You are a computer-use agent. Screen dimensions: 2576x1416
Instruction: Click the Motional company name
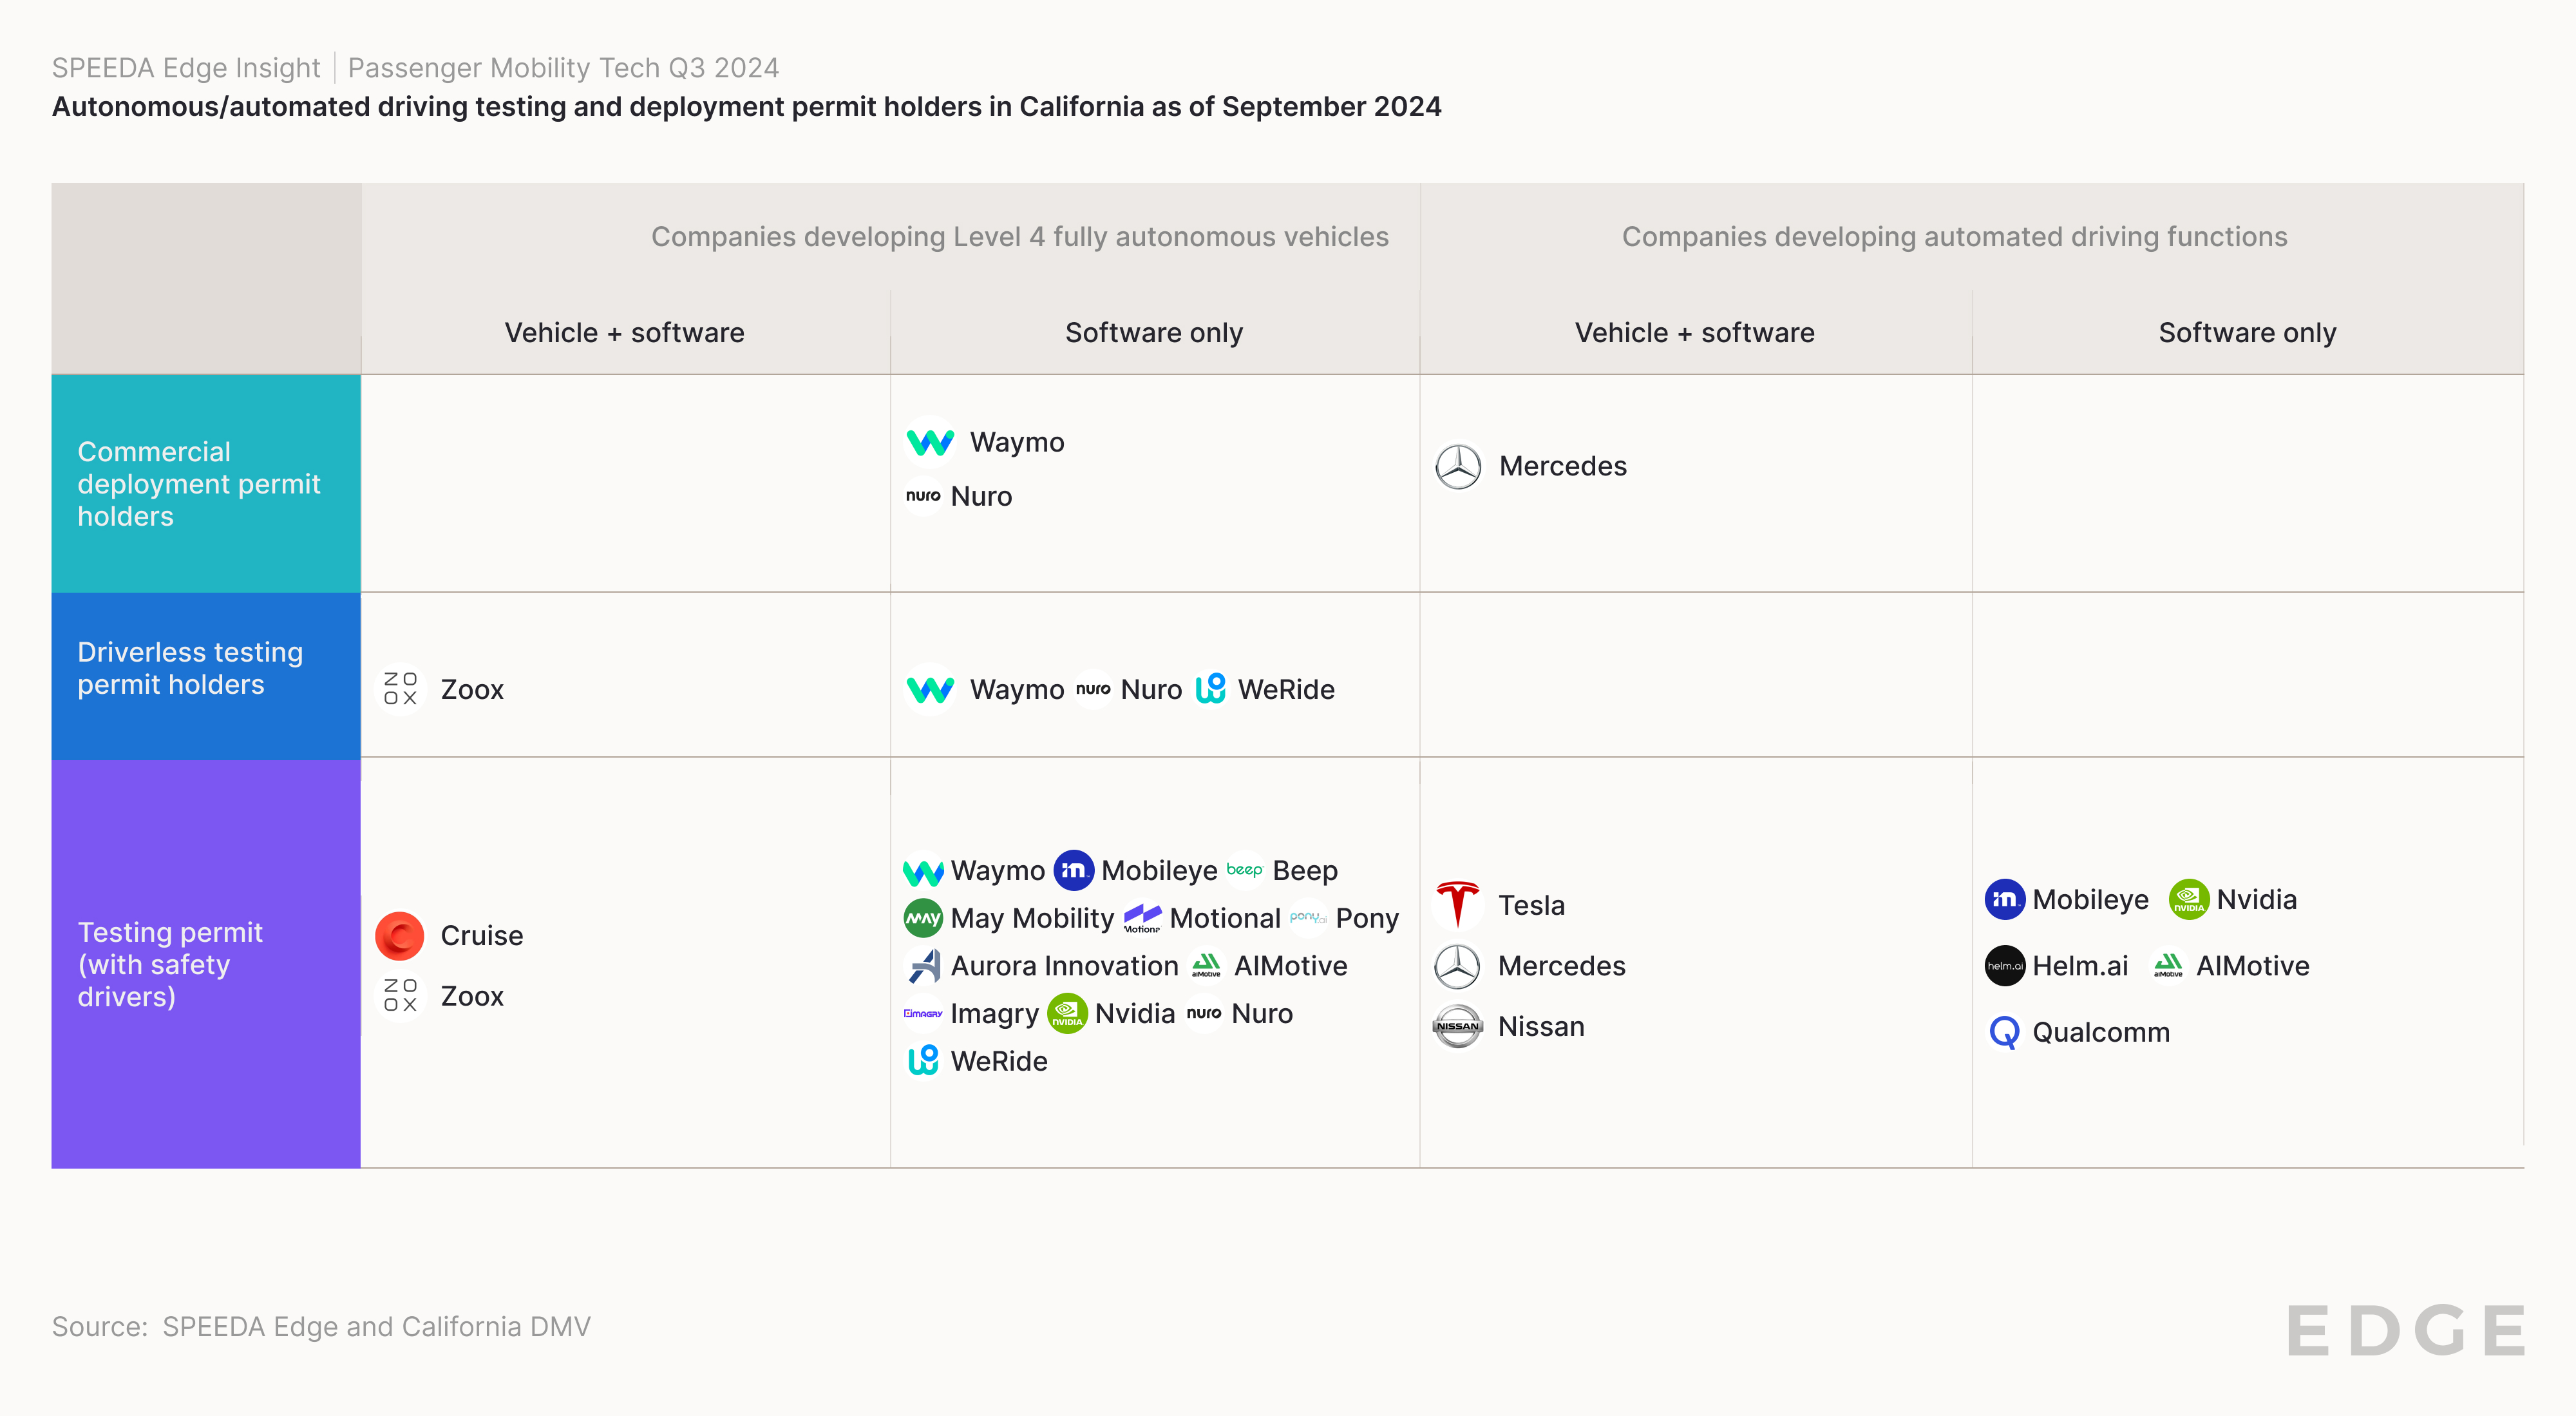(x=1225, y=918)
